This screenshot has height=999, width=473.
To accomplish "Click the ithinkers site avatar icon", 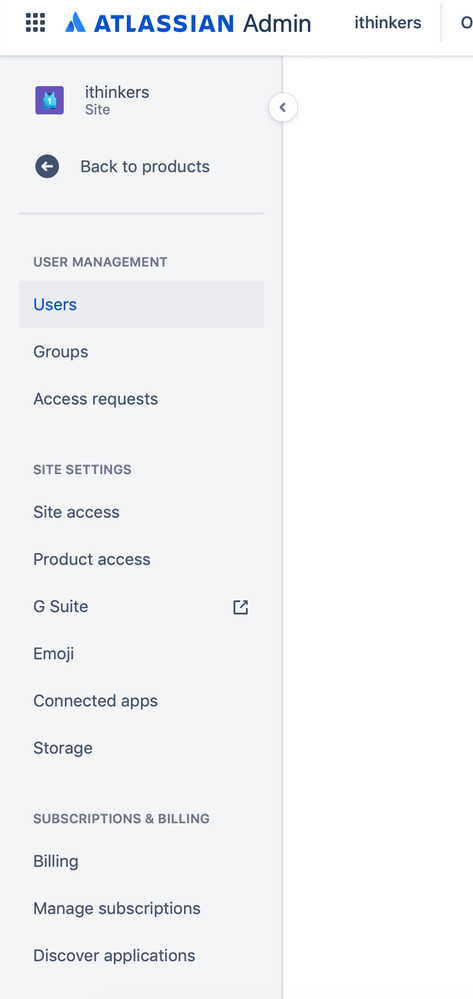I will pyautogui.click(x=49, y=101).
